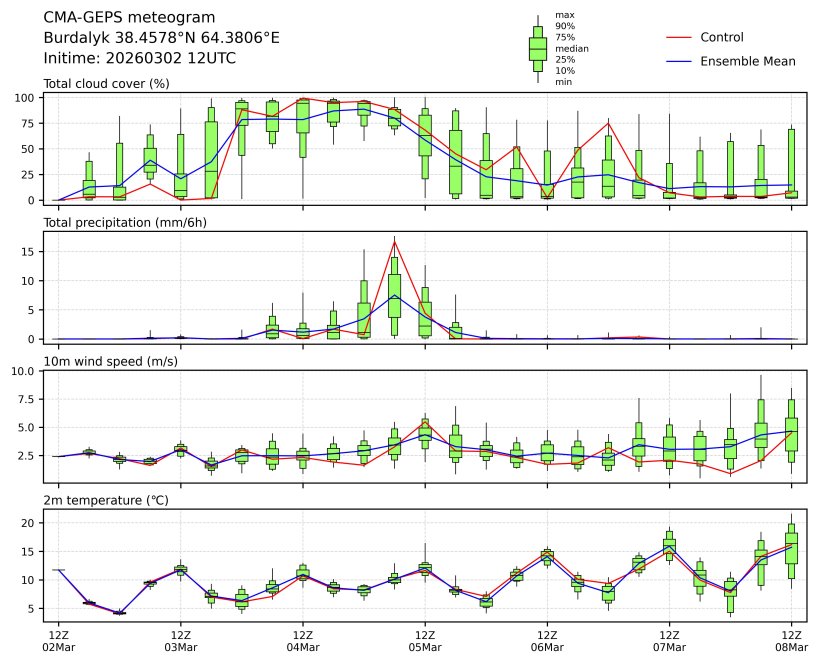Select the "Total cloud cover (%)" panel title
Image resolution: width=819 pixels, height=664 pixels.
[106, 83]
